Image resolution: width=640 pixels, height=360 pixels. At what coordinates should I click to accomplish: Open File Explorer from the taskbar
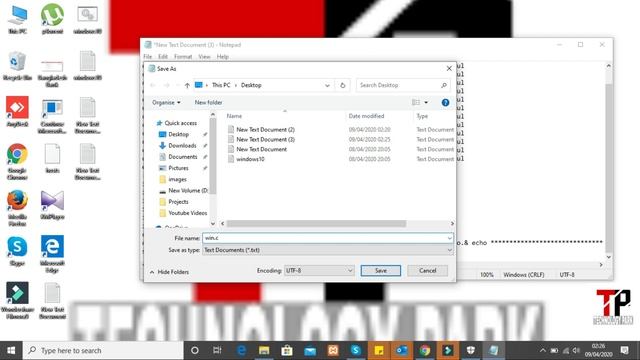coord(264,350)
